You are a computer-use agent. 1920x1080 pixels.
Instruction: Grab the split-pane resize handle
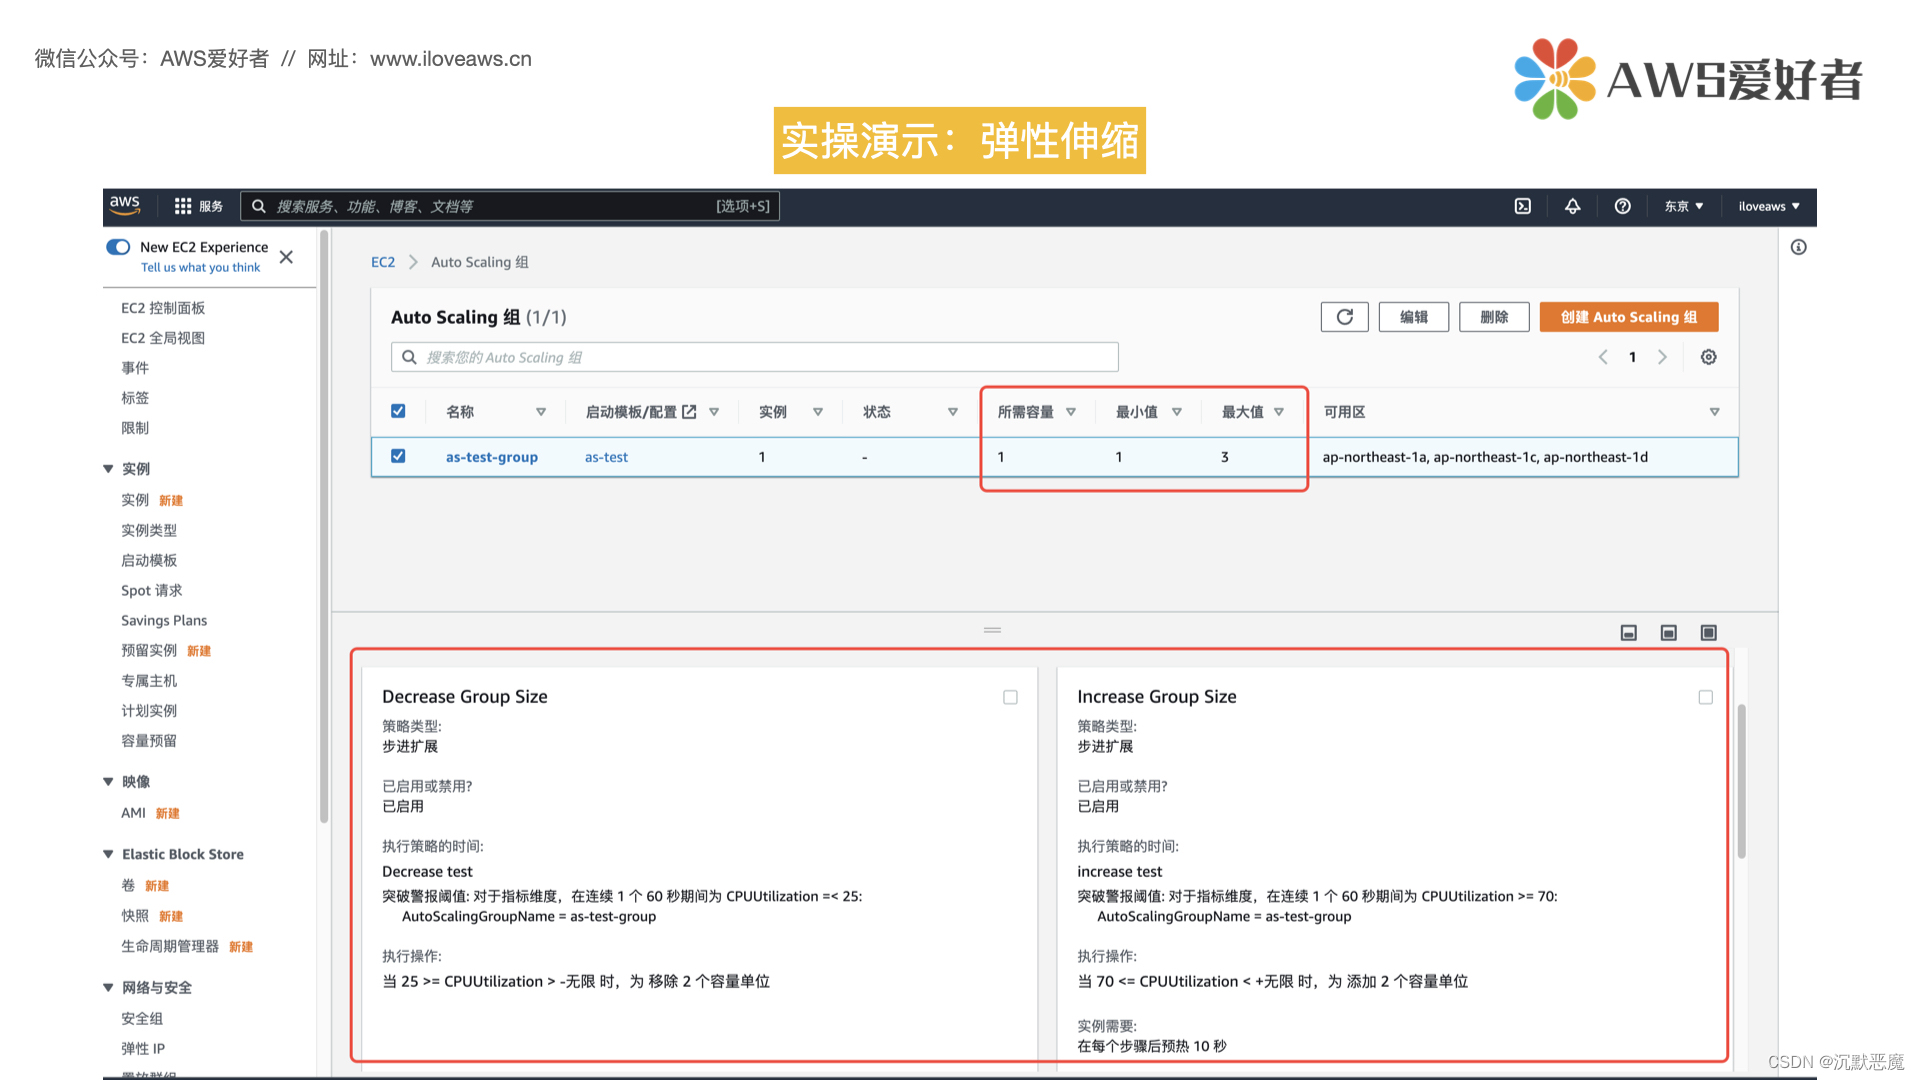[x=992, y=630]
